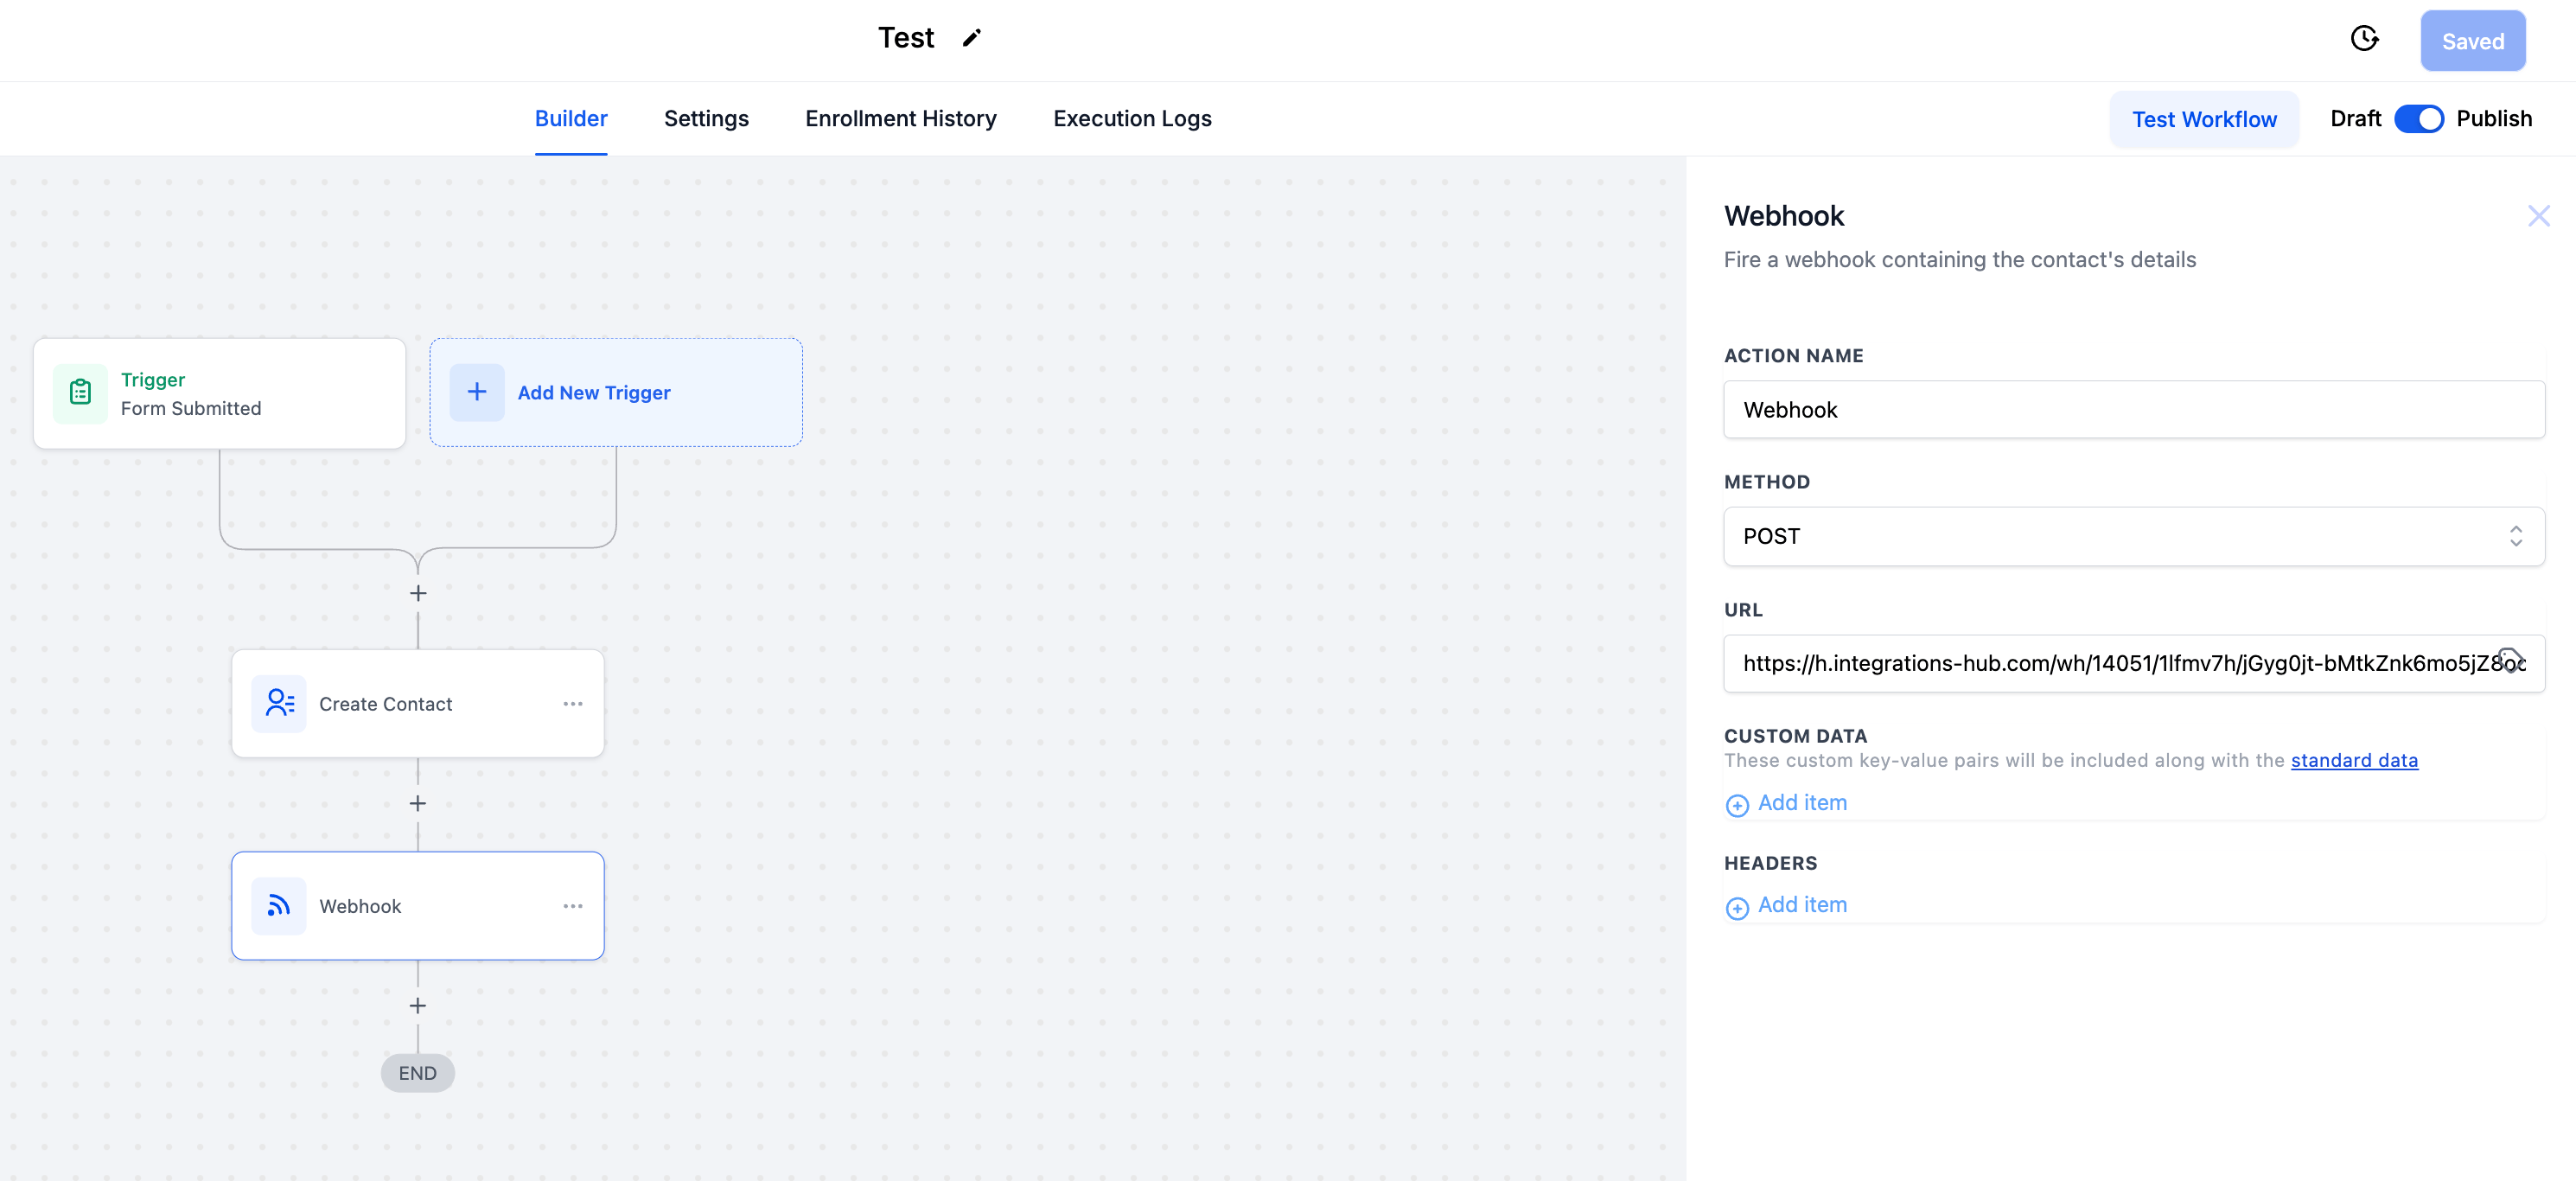The image size is (2576, 1181).
Task: Click the Test Workflow button
Action: pos(2204,119)
